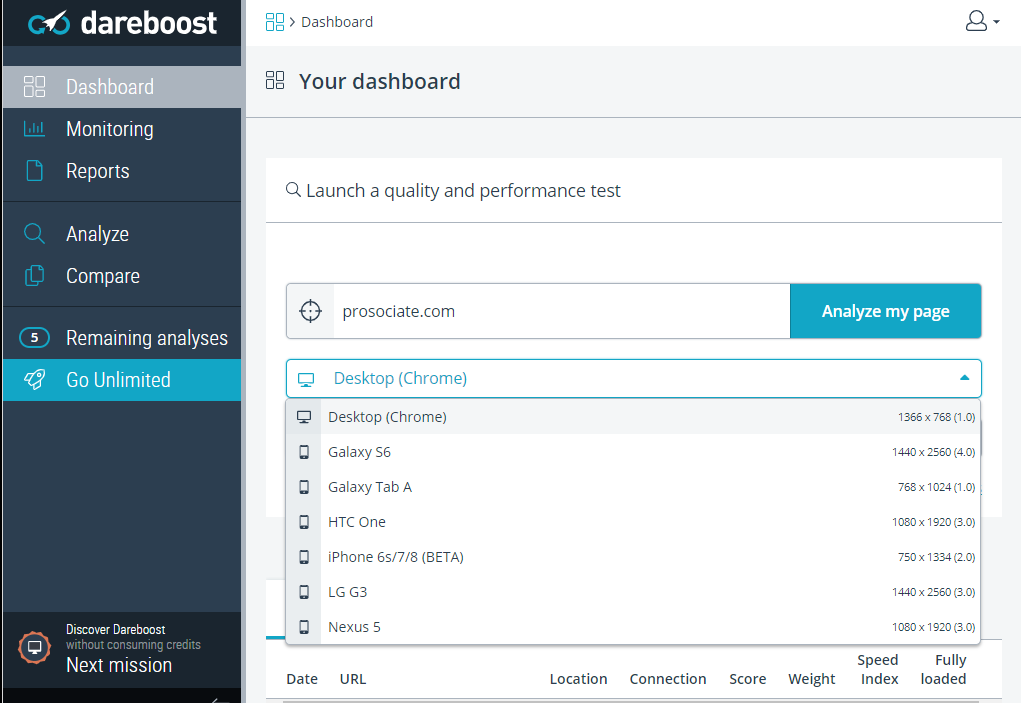Open Dashboard in the sidebar menu
The image size is (1021, 703).
tap(110, 87)
